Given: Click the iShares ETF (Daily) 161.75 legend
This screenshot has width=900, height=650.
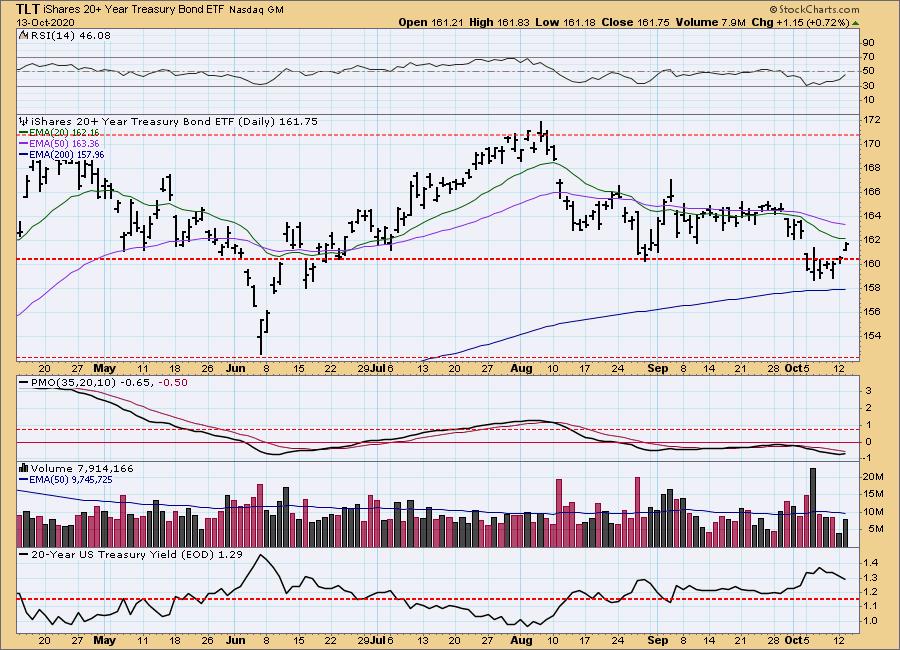Looking at the screenshot, I should [174, 121].
